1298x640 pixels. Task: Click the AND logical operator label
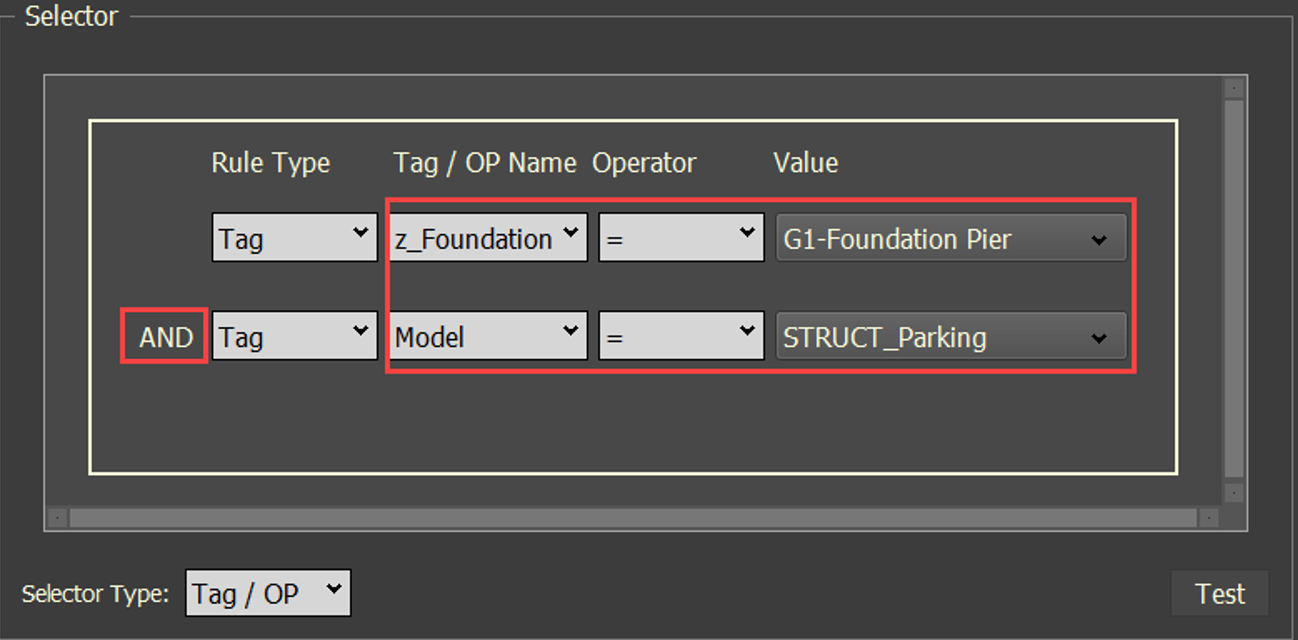coord(165,337)
